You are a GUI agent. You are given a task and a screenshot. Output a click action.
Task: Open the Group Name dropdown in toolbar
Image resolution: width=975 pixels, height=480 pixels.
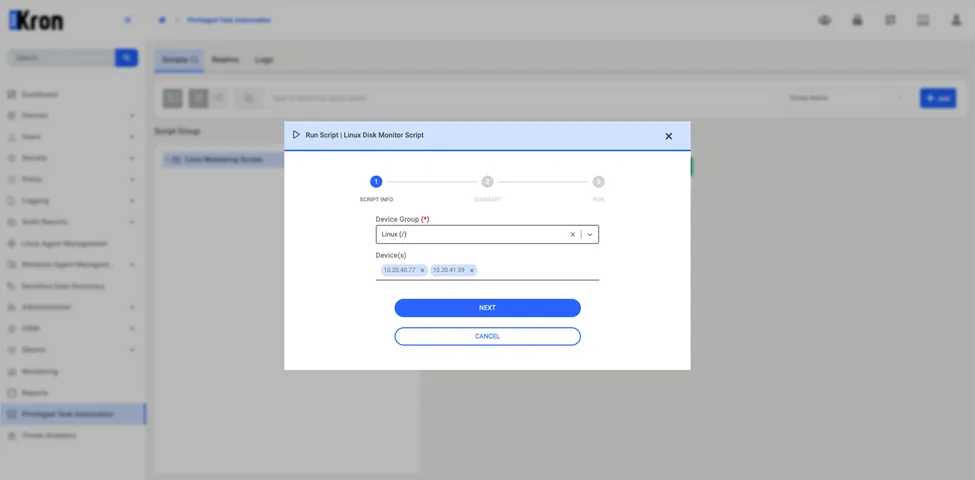(846, 98)
